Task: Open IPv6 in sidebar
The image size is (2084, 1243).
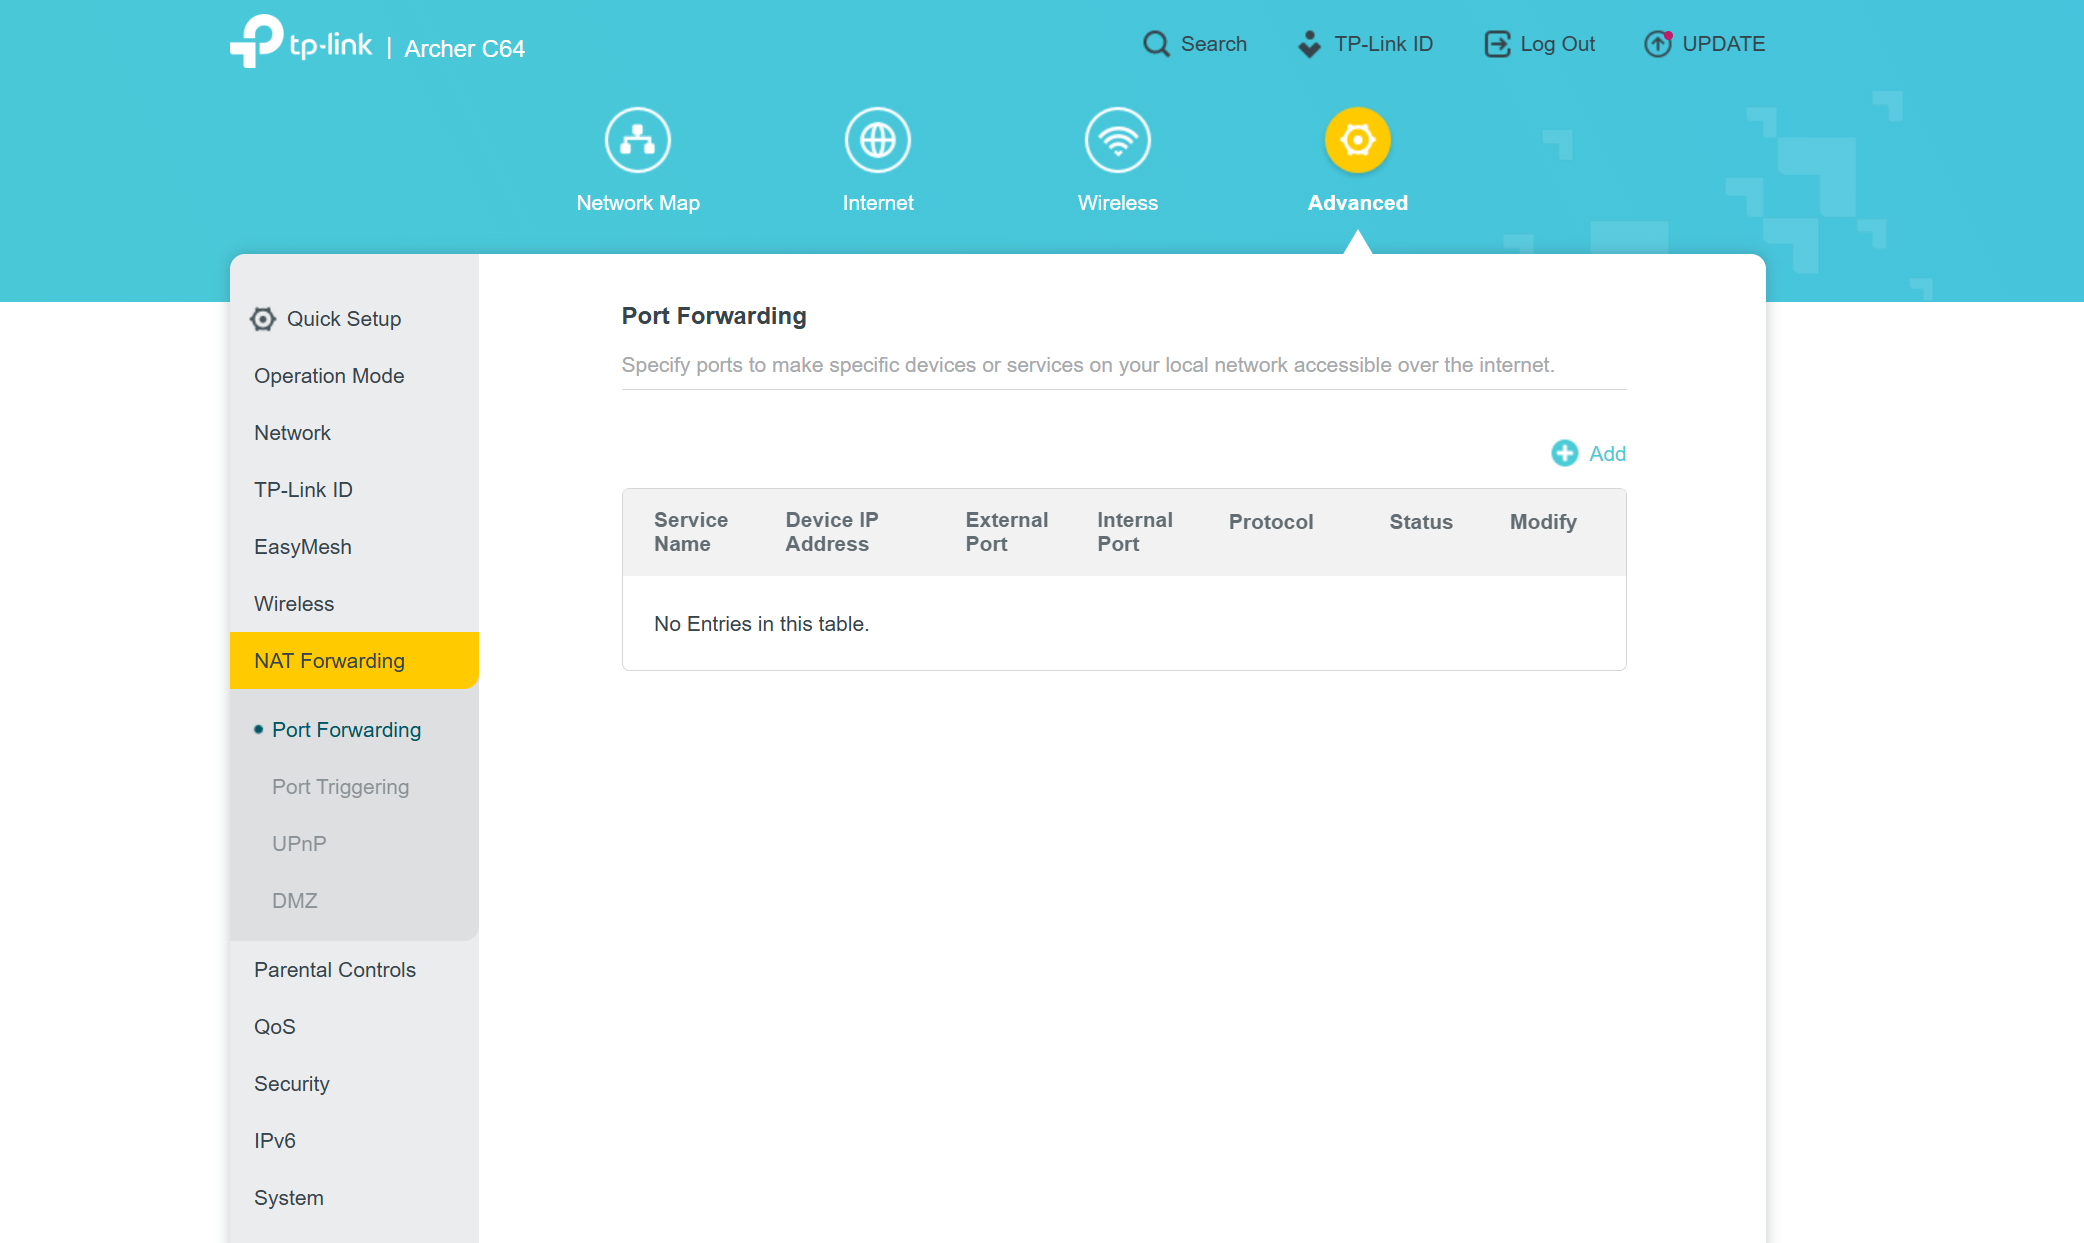Action: (275, 1141)
